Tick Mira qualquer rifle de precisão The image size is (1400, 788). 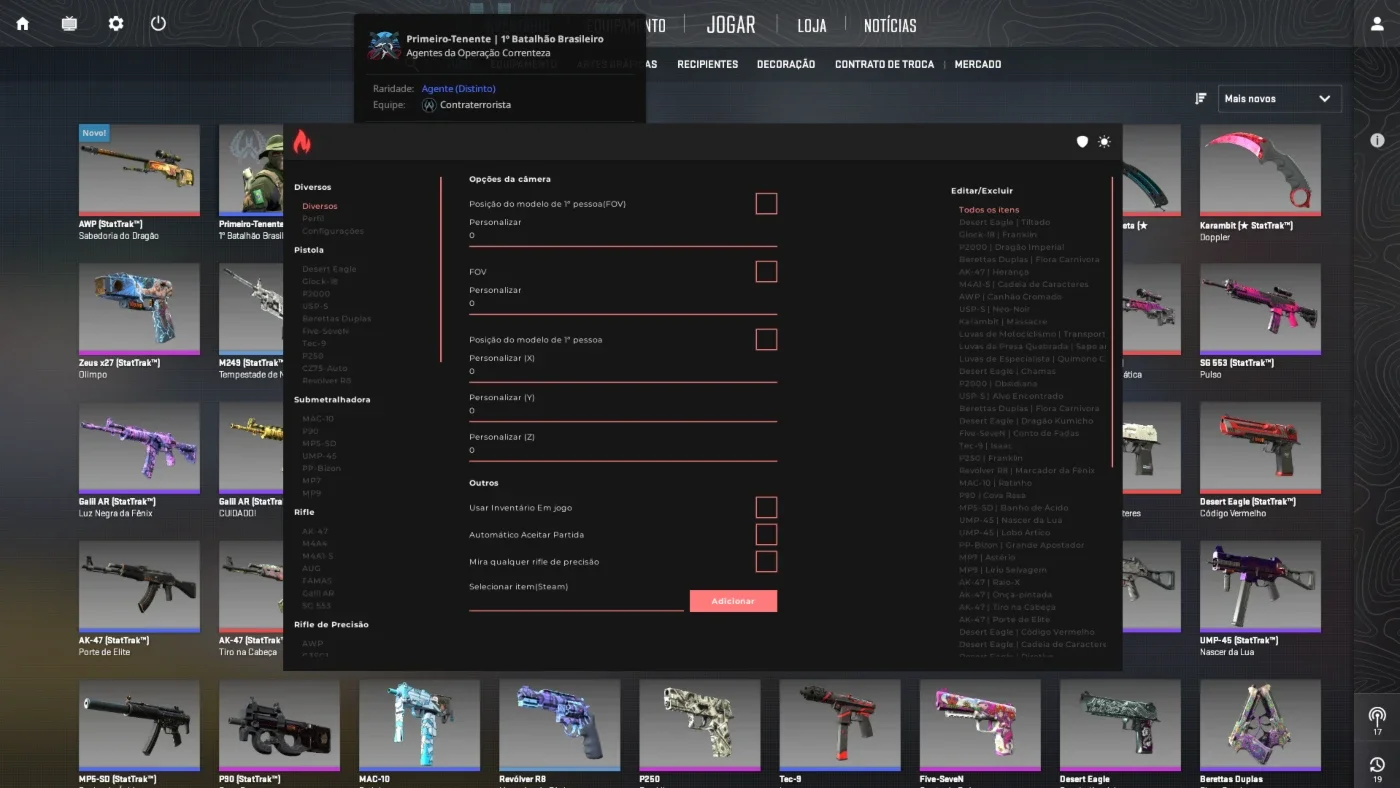766,561
